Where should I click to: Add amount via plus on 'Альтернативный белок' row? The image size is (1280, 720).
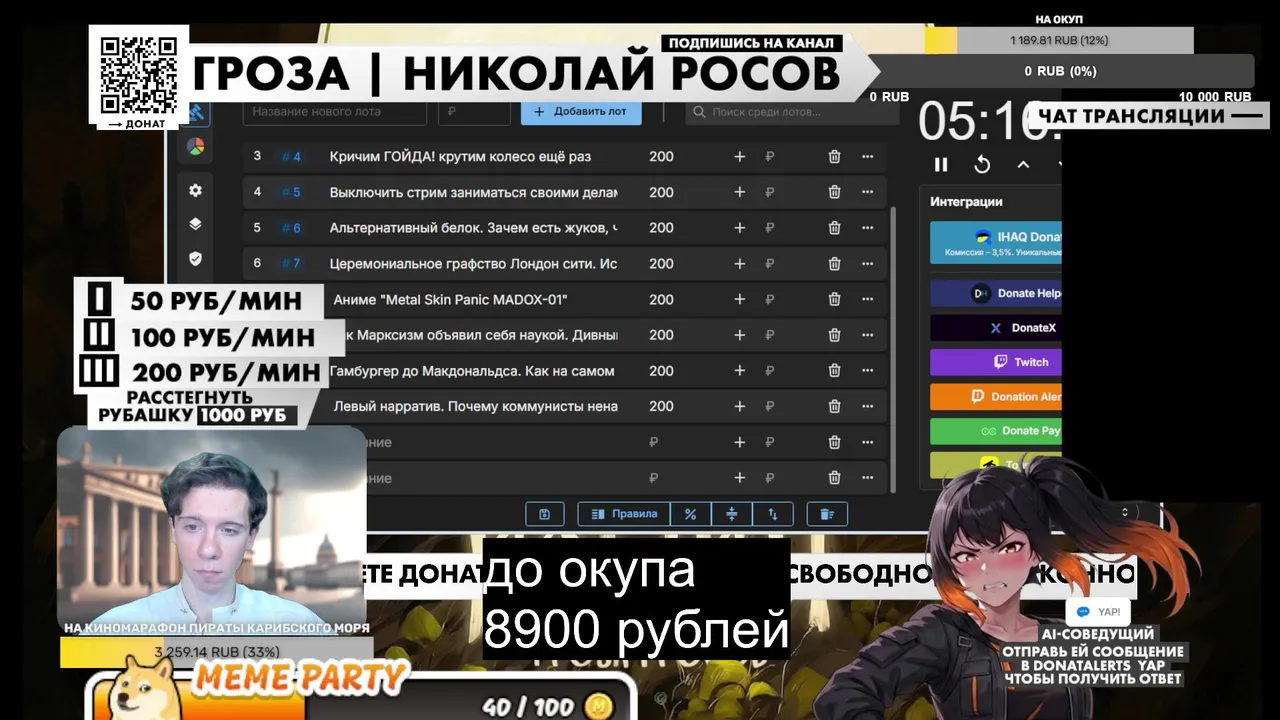pyautogui.click(x=740, y=228)
